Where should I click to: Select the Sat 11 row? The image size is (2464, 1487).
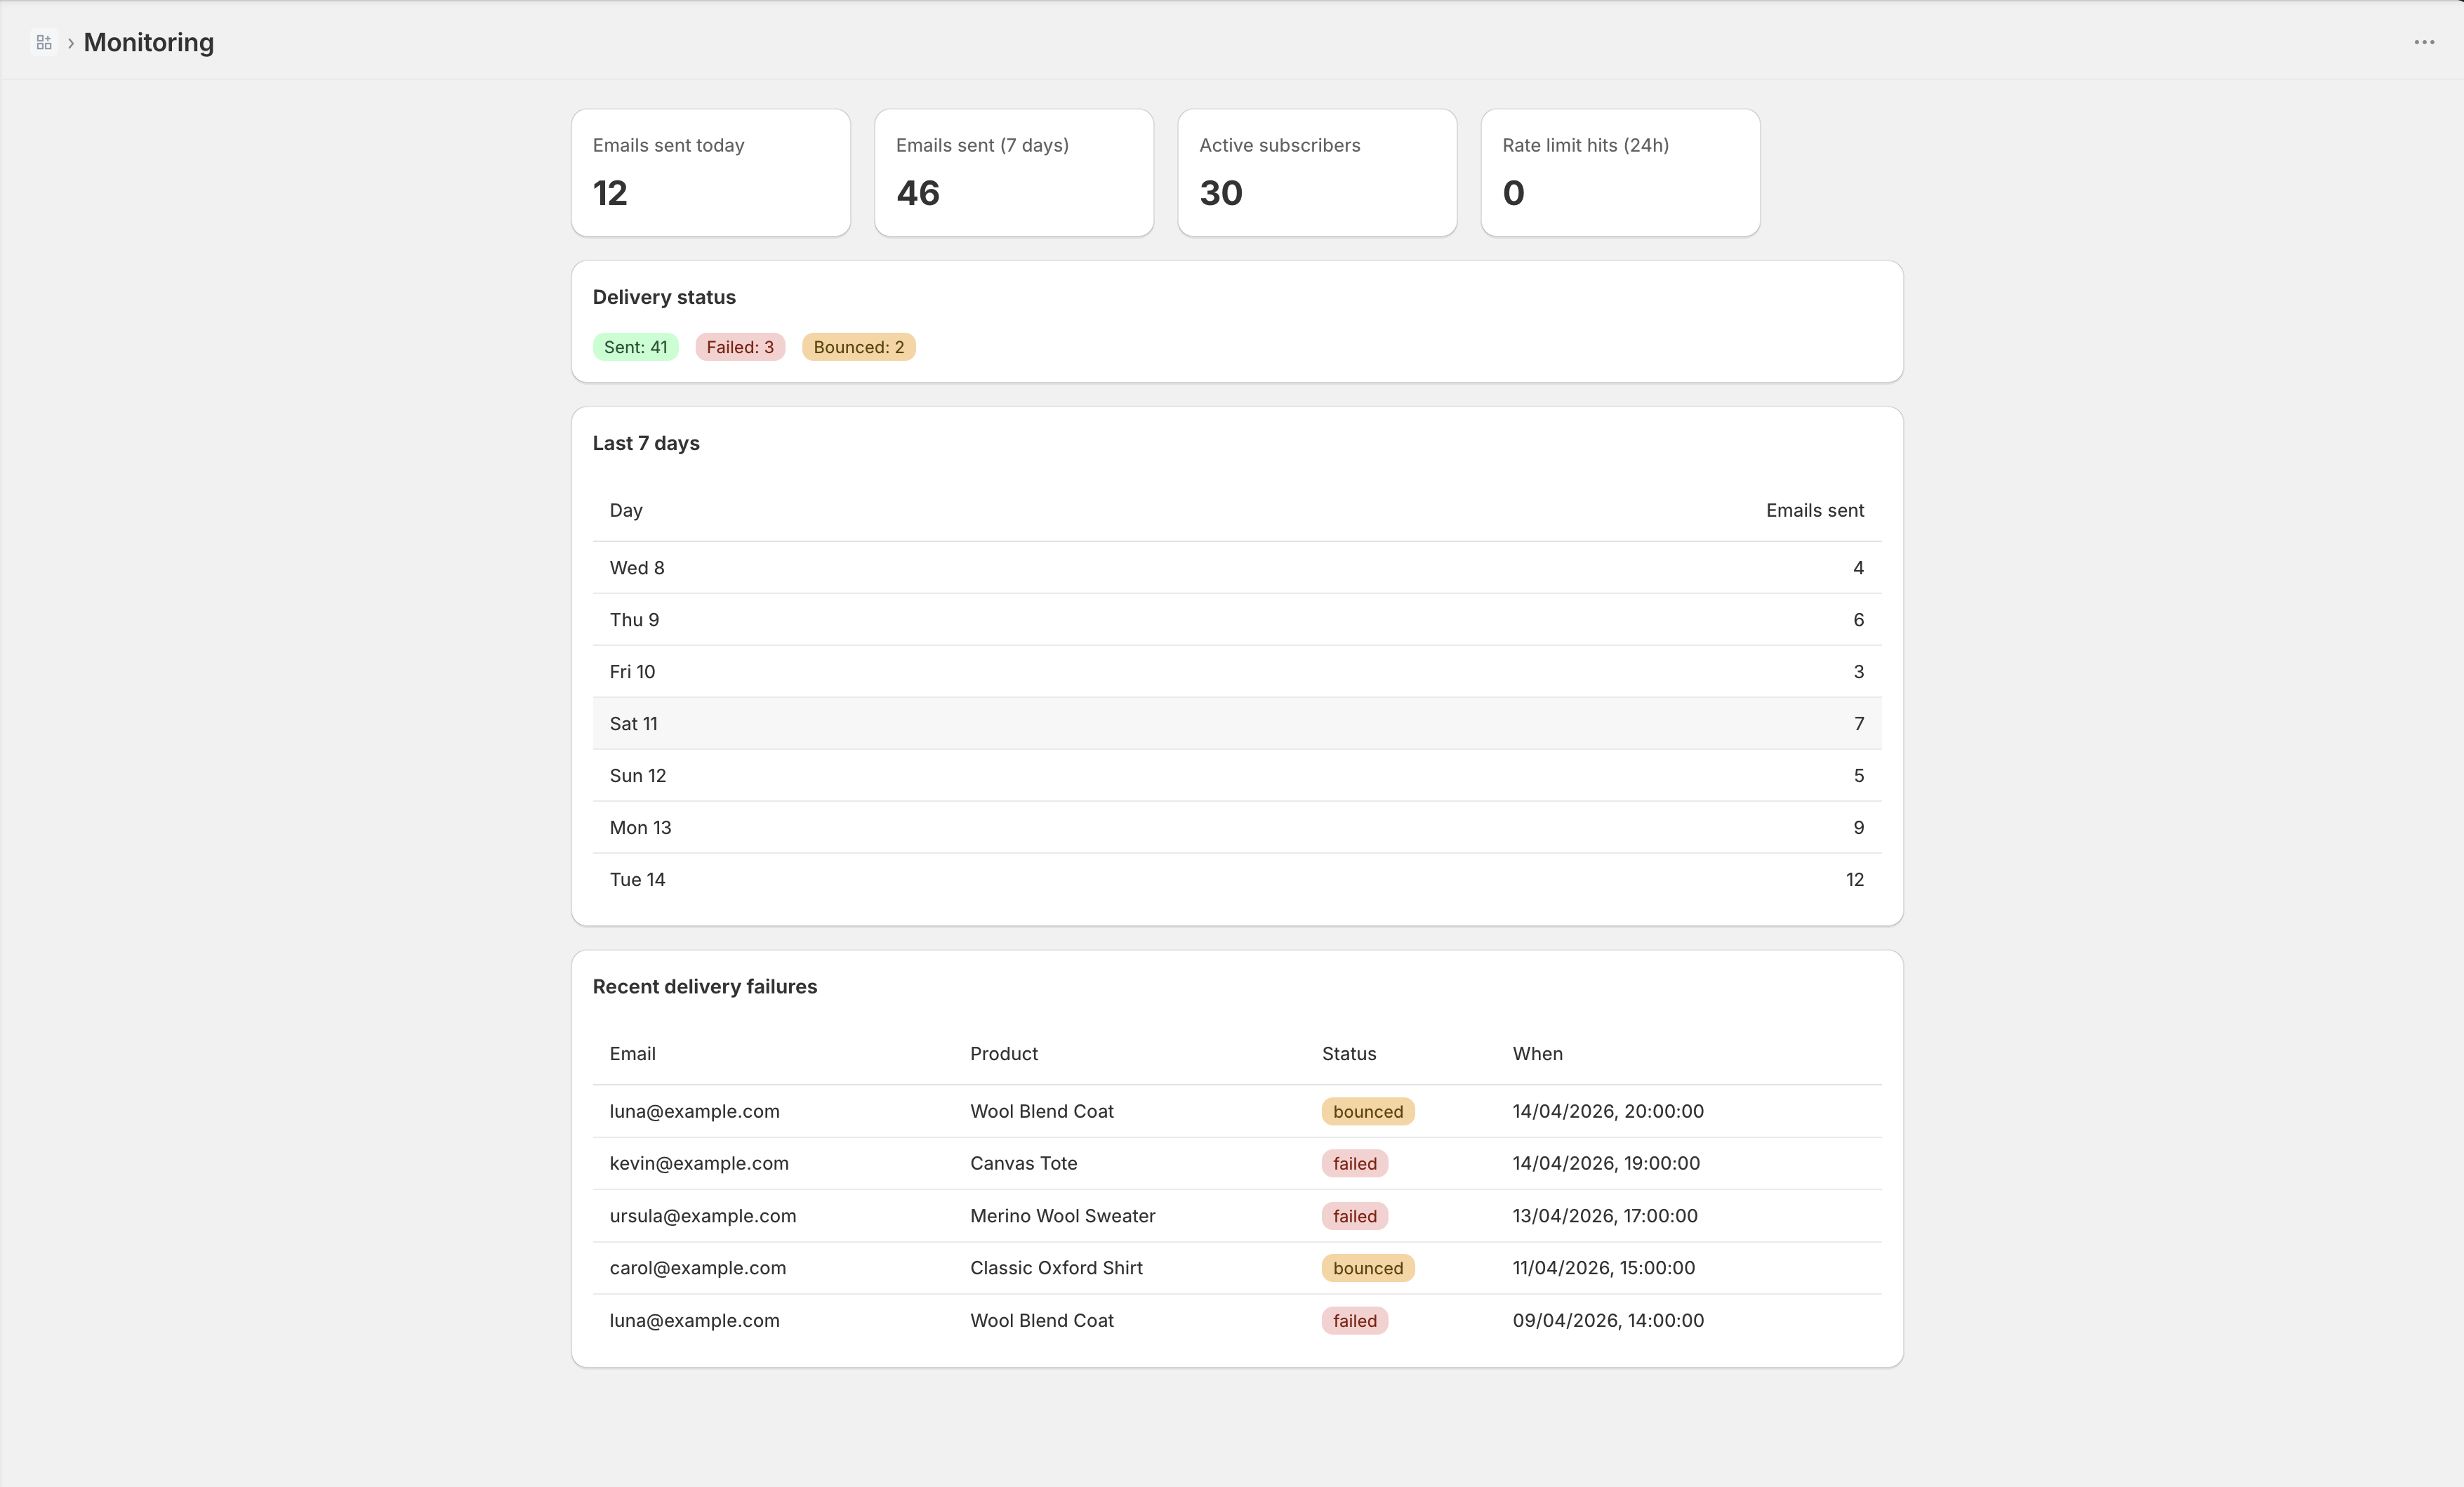click(x=1237, y=724)
